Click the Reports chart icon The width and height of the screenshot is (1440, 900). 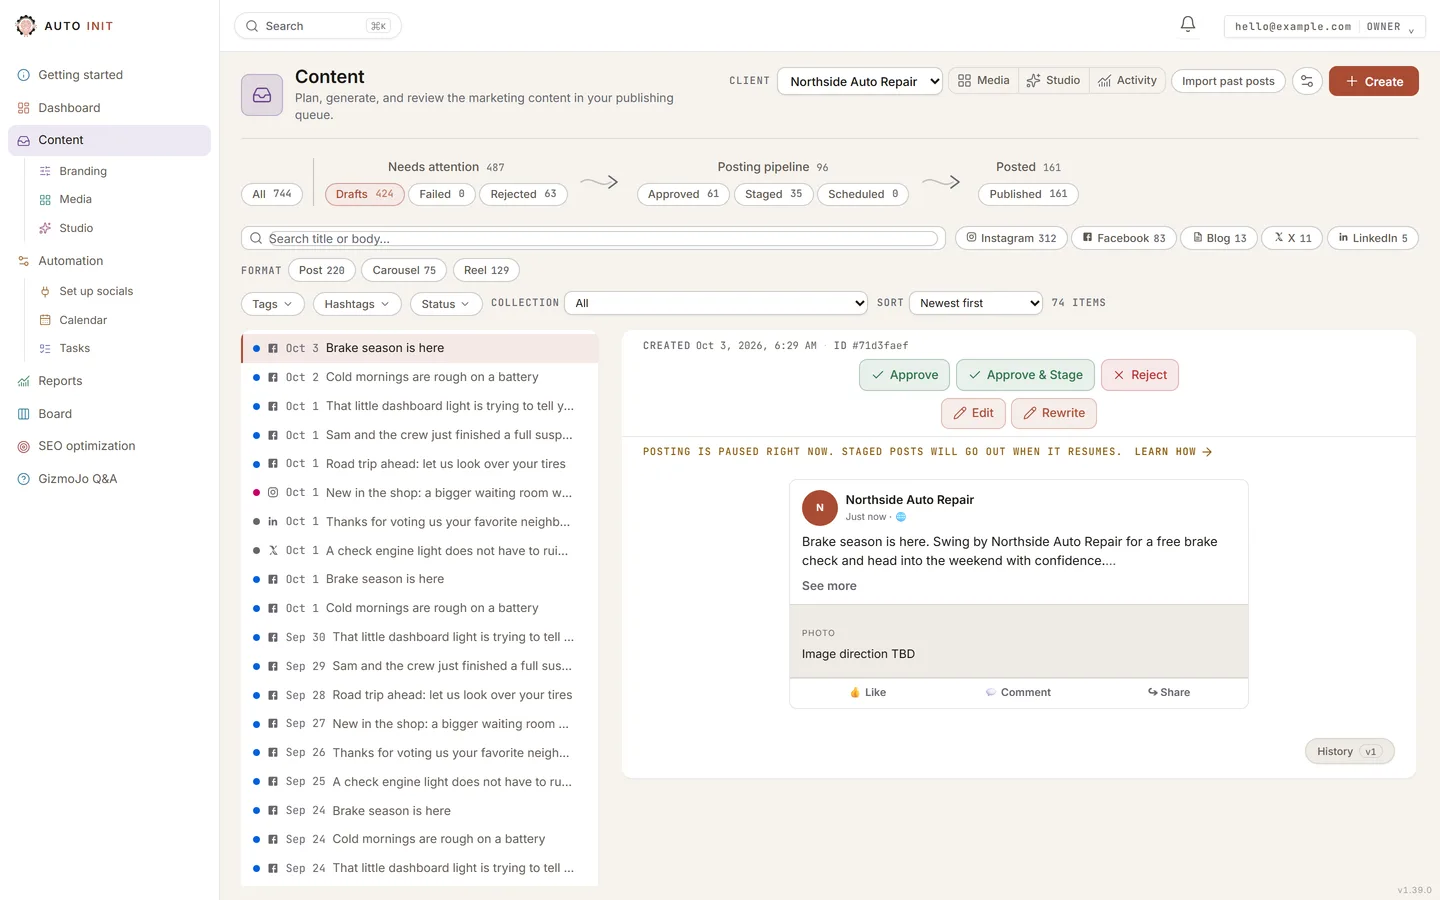tap(24, 381)
